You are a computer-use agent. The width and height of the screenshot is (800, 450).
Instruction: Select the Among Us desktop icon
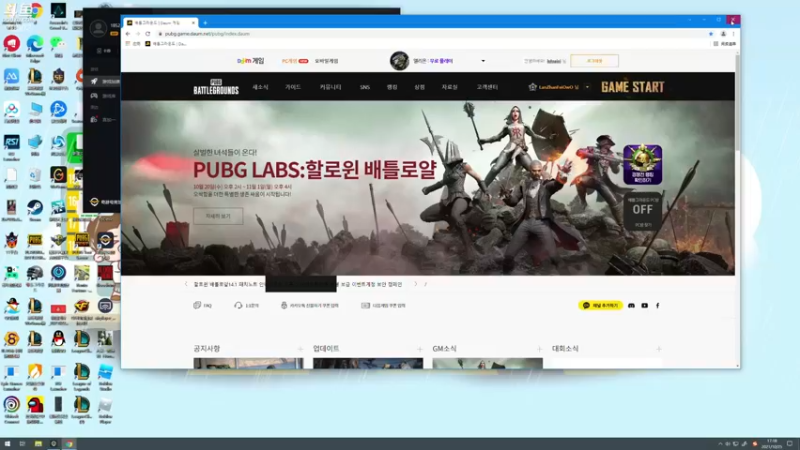(35, 410)
